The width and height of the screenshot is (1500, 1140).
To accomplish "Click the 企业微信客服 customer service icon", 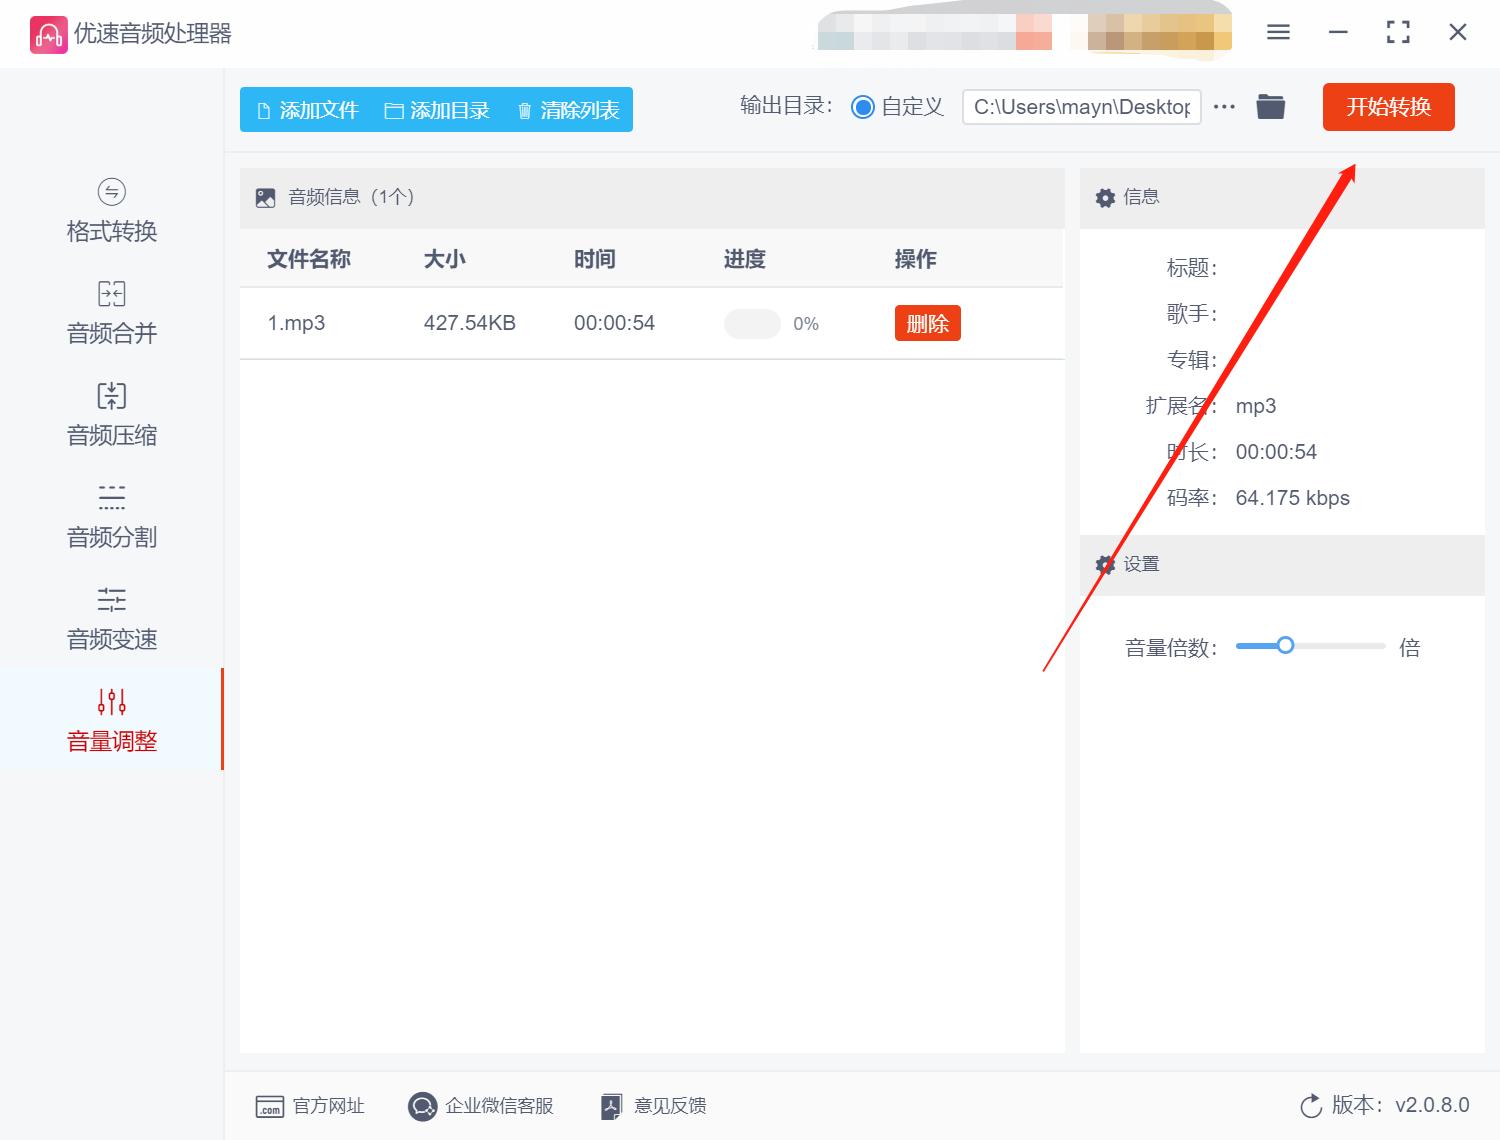I will pyautogui.click(x=422, y=1106).
